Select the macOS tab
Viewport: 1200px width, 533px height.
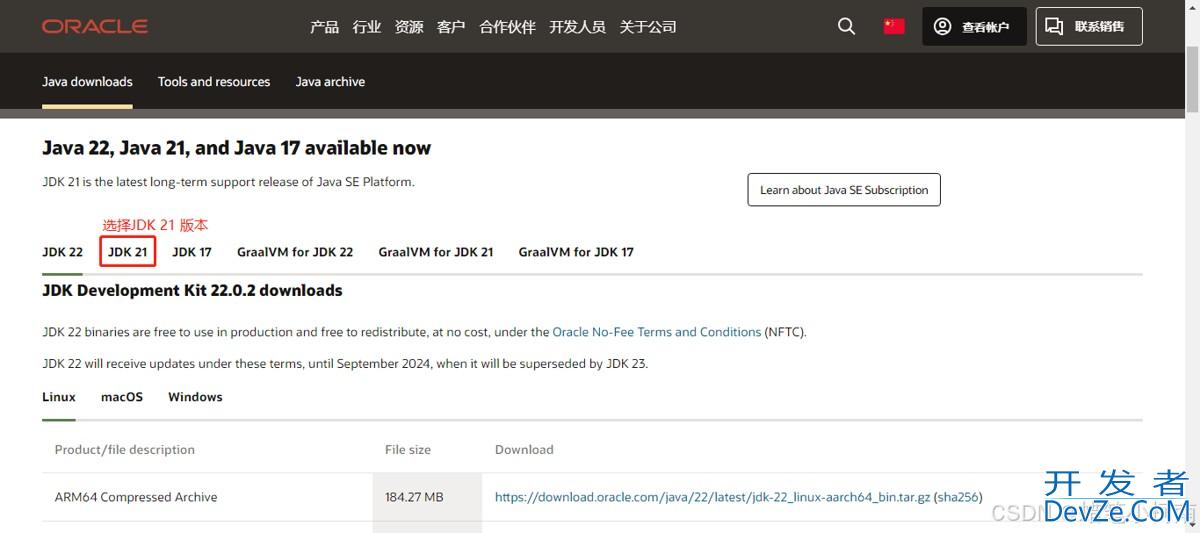click(122, 397)
